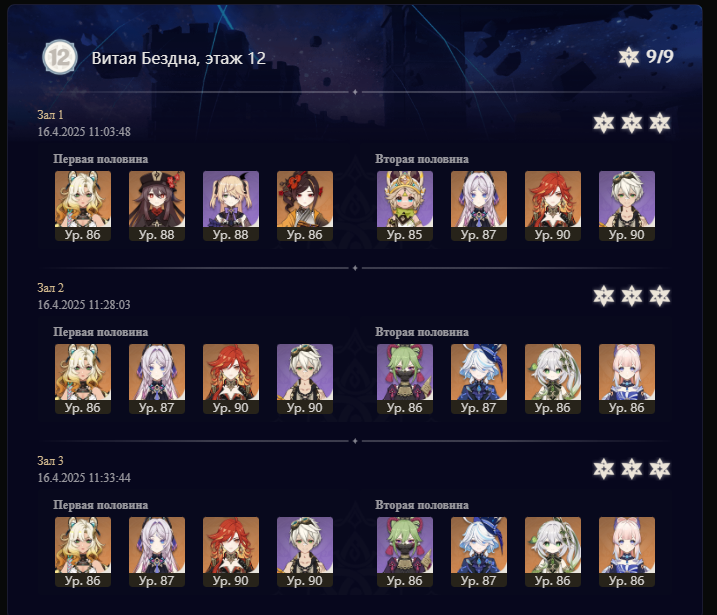Select the level 85 crowned portrait in Зал 1

[405, 206]
